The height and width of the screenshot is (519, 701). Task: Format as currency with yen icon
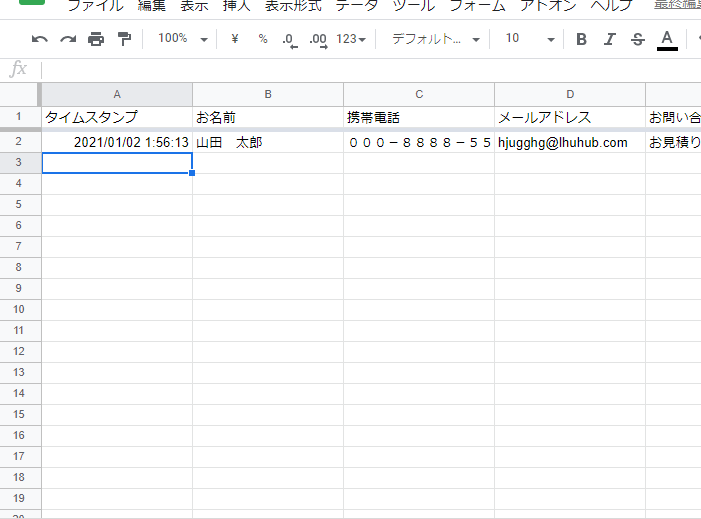(235, 39)
